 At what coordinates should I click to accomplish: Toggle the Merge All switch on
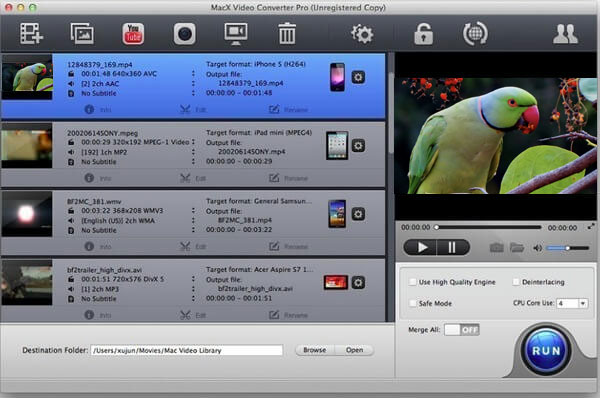click(x=462, y=329)
